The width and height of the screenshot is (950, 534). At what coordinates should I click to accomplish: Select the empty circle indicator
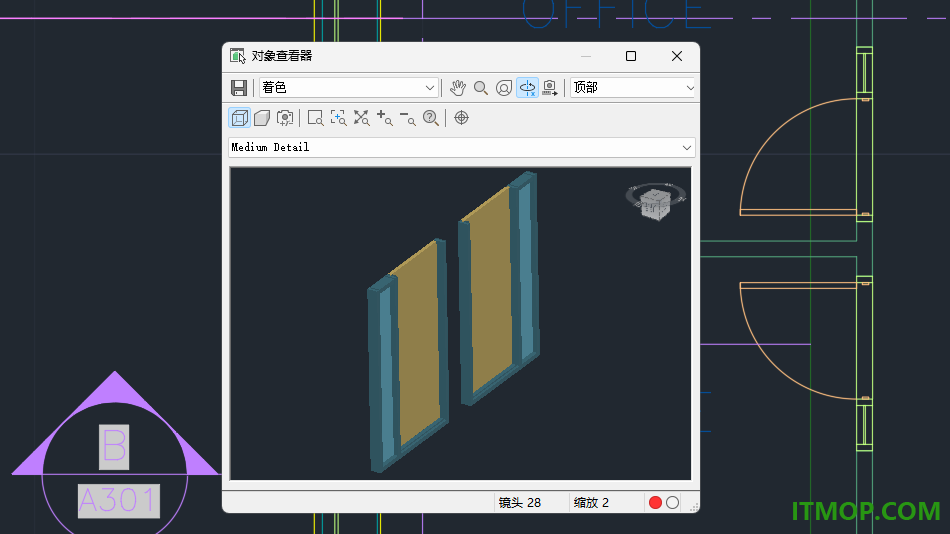click(x=673, y=502)
